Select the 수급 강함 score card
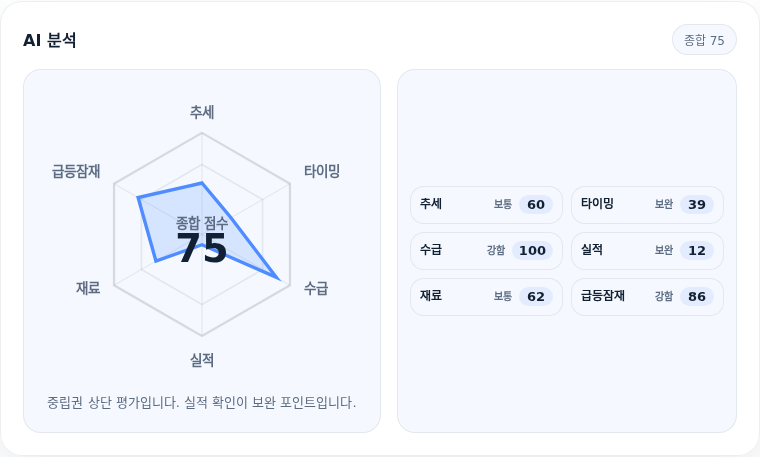760x457 pixels. point(486,251)
